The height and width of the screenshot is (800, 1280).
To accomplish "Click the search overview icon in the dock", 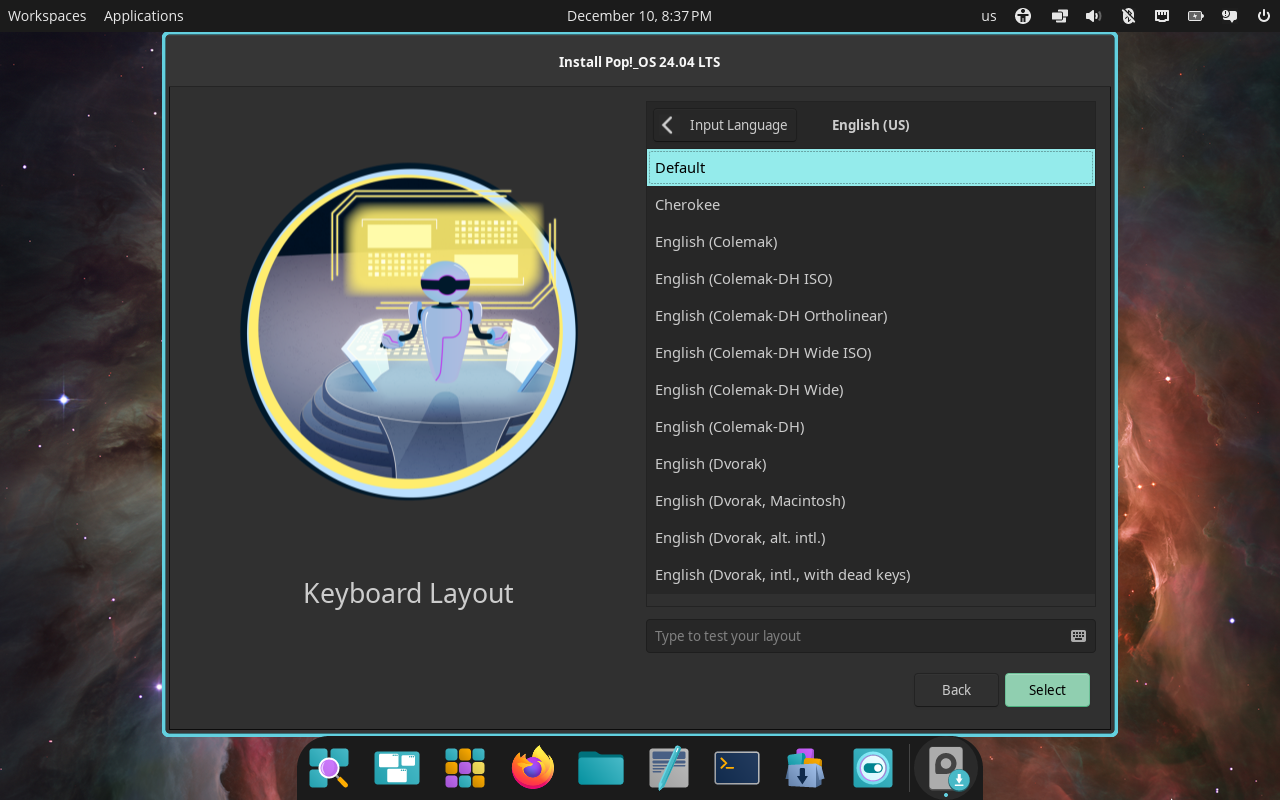I will click(328, 767).
